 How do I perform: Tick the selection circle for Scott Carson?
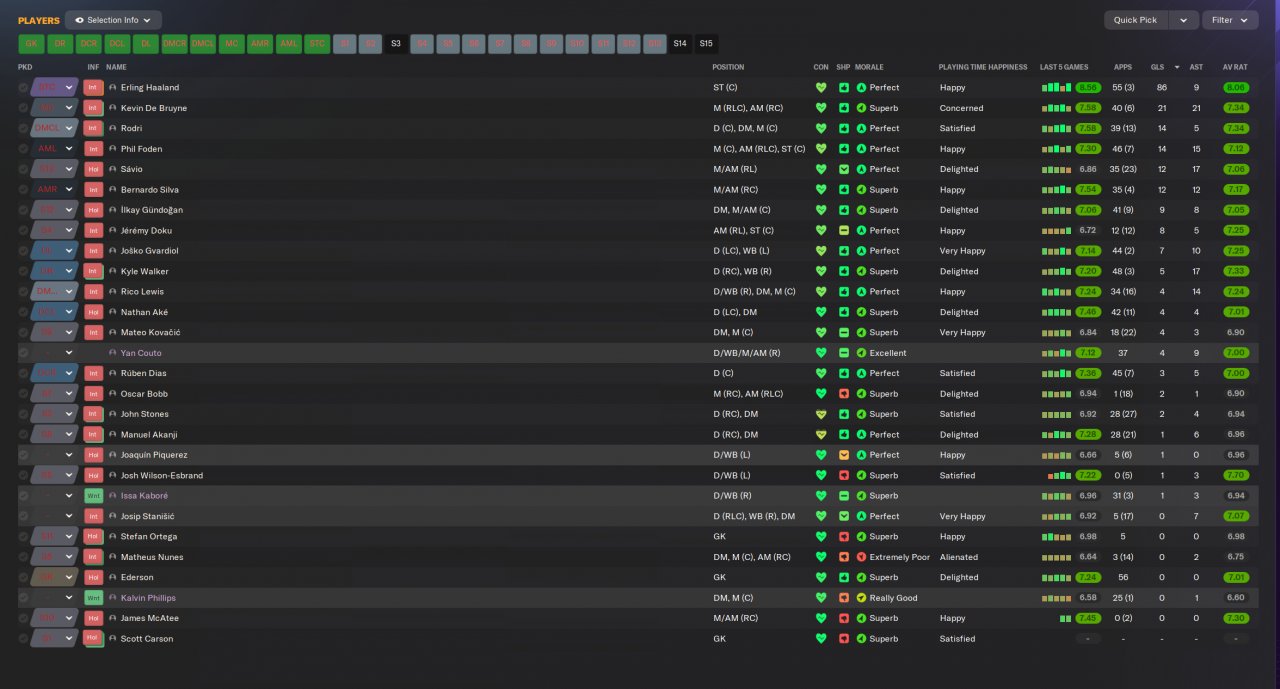tap(23, 639)
